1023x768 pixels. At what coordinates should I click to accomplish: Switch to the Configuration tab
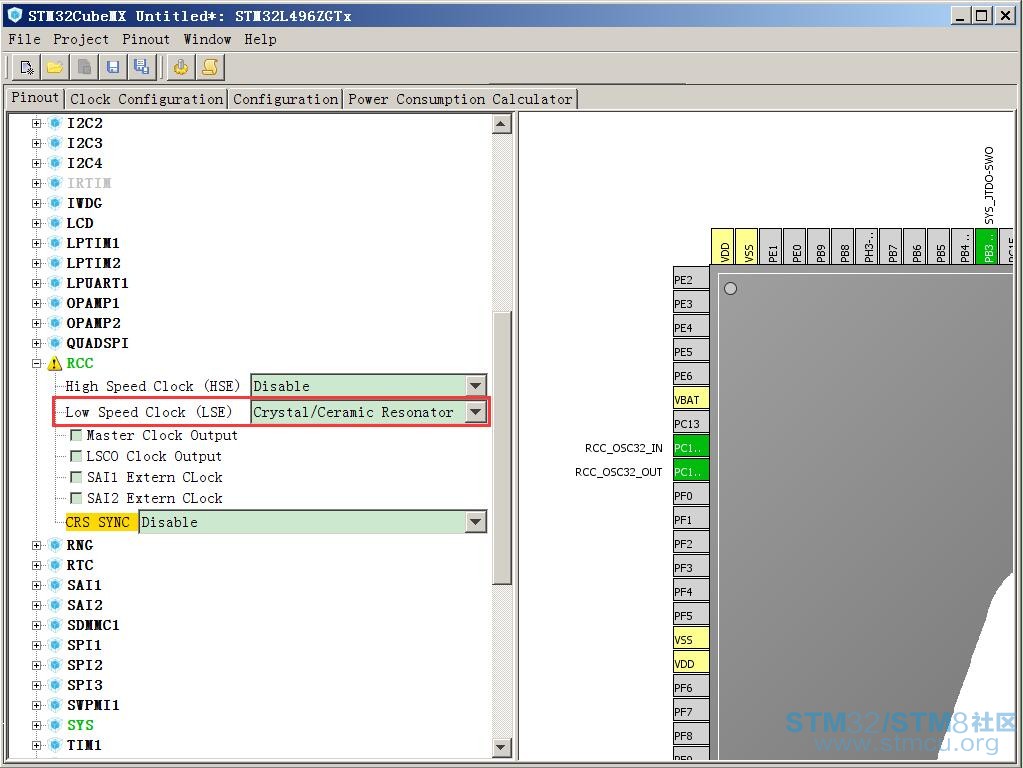pos(286,99)
